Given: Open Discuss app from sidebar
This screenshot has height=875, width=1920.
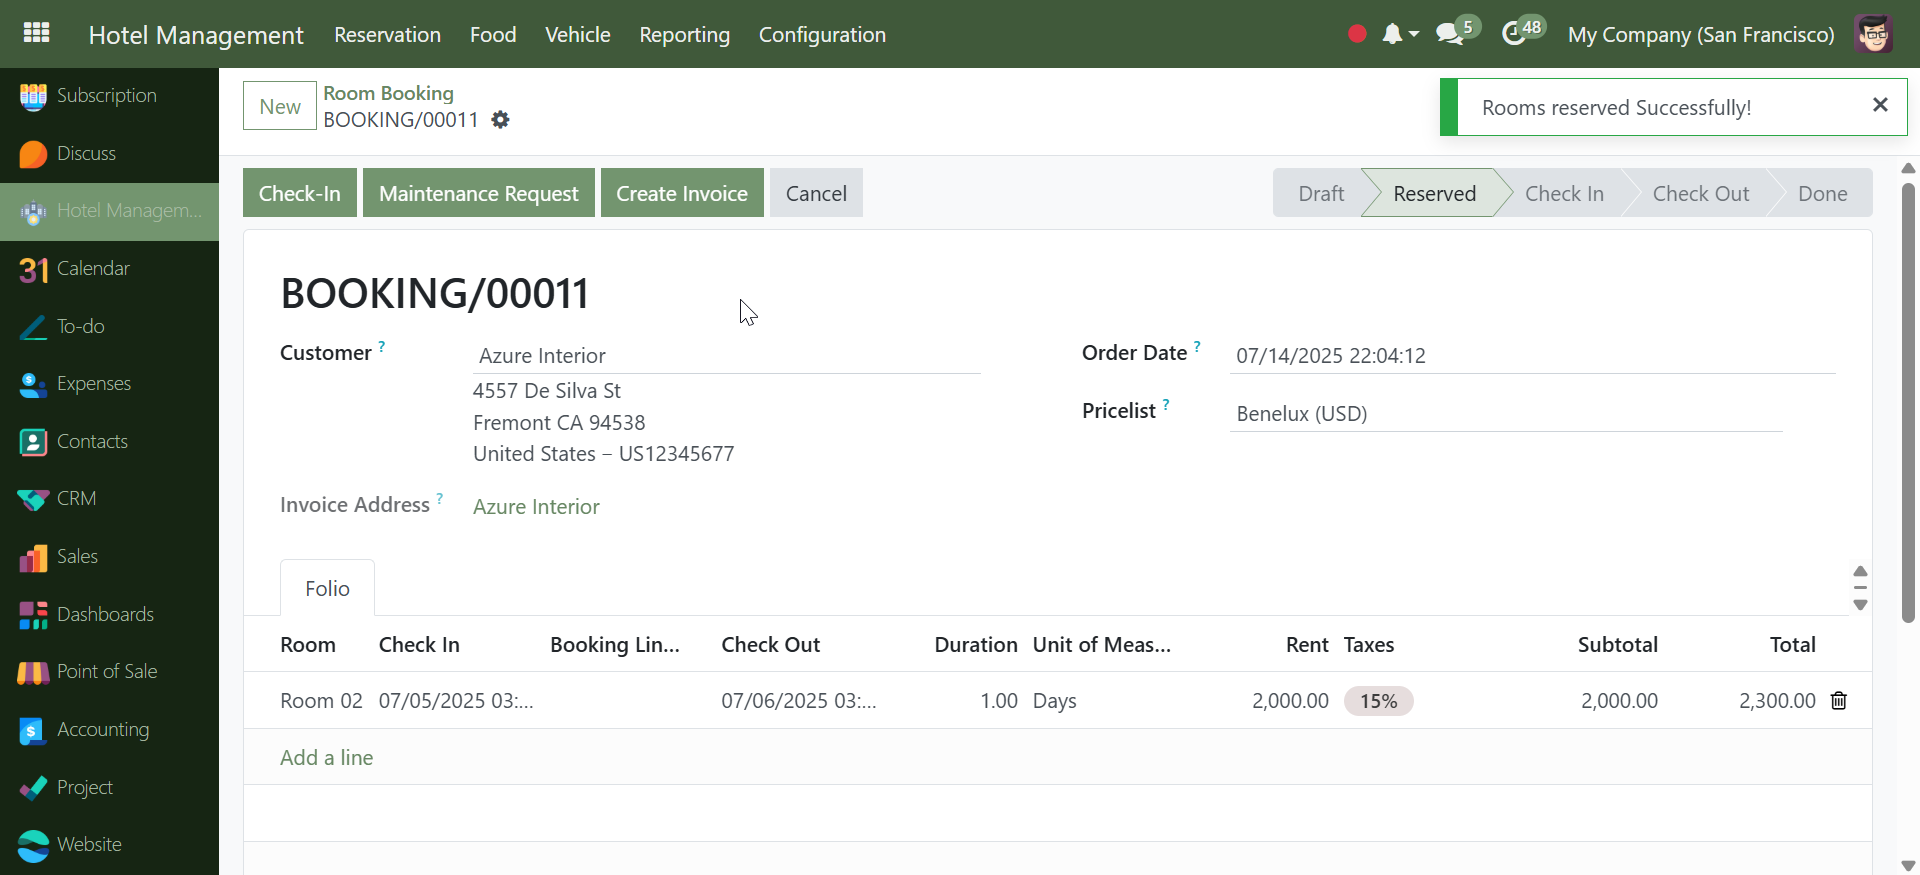Looking at the screenshot, I should 86,153.
